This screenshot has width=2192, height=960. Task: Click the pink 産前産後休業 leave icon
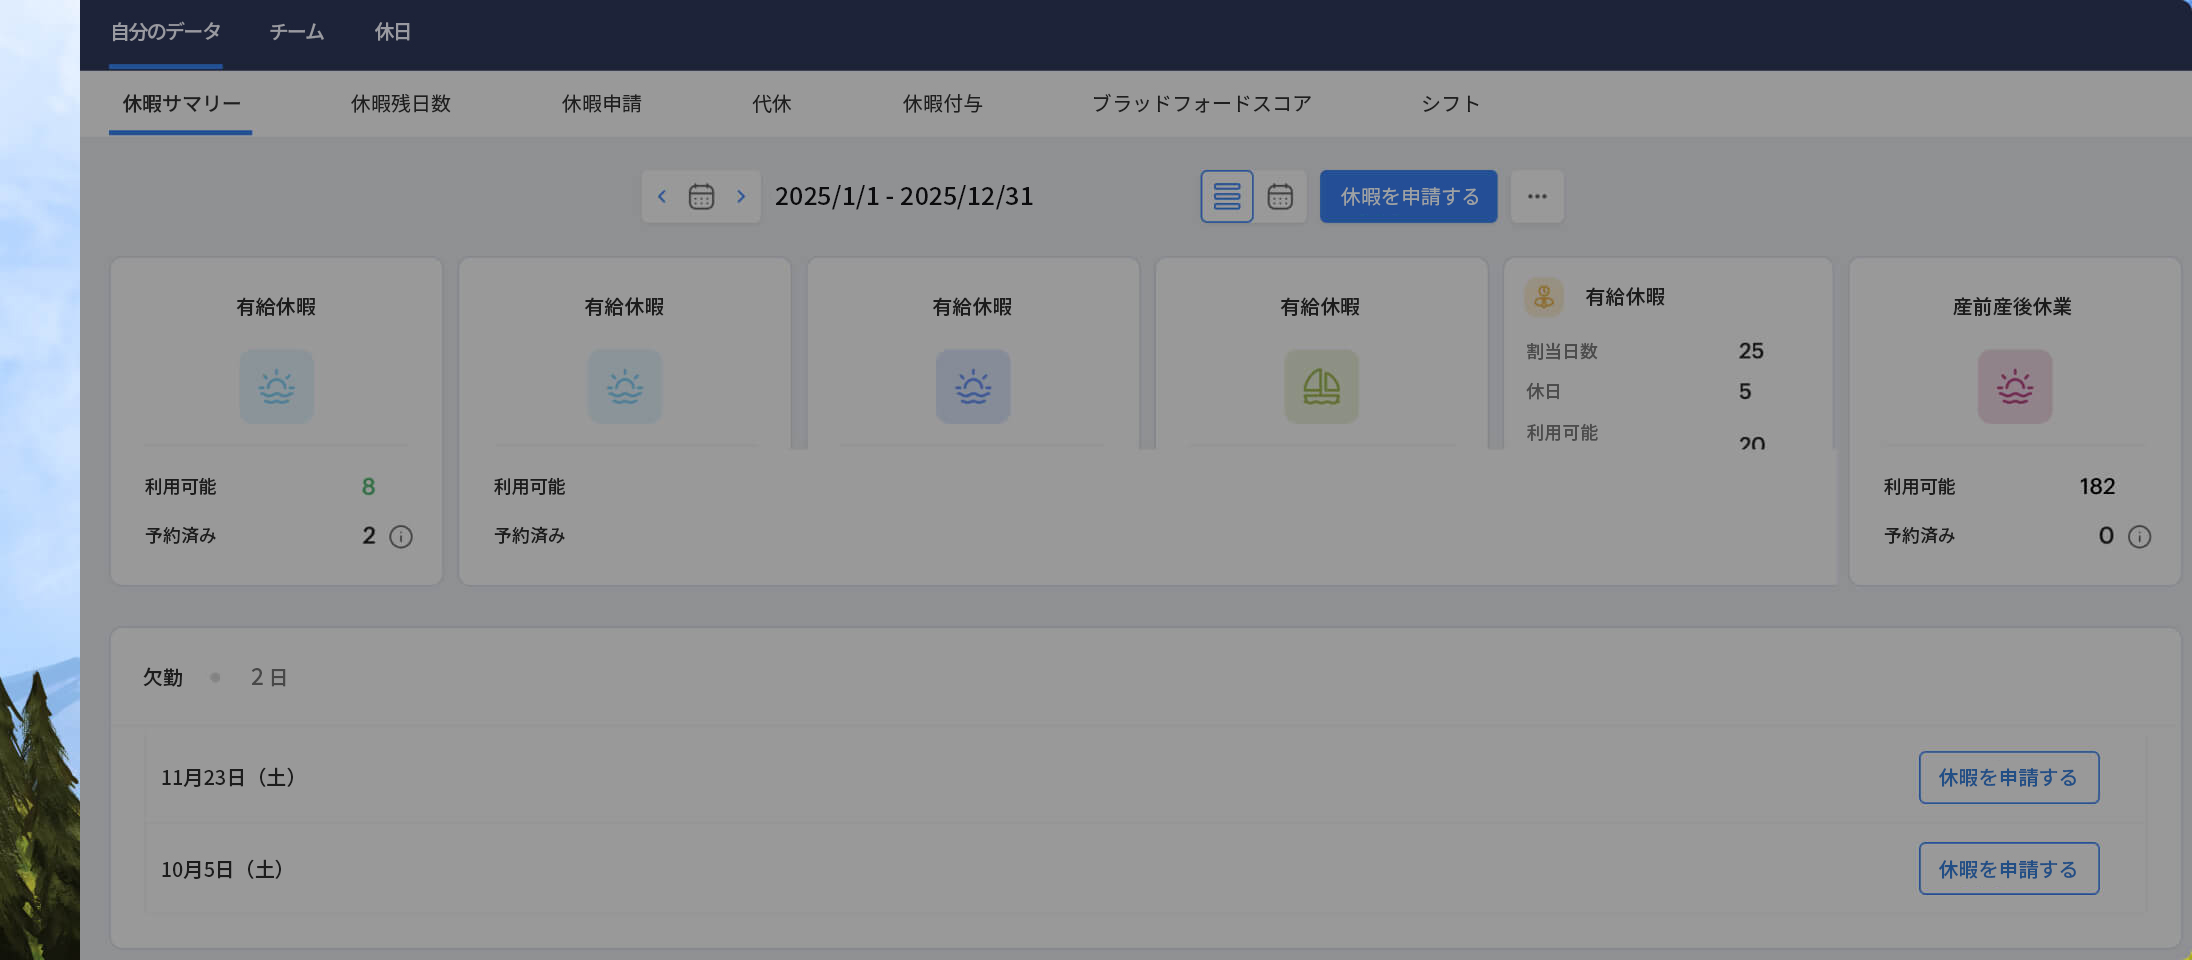click(x=2014, y=386)
